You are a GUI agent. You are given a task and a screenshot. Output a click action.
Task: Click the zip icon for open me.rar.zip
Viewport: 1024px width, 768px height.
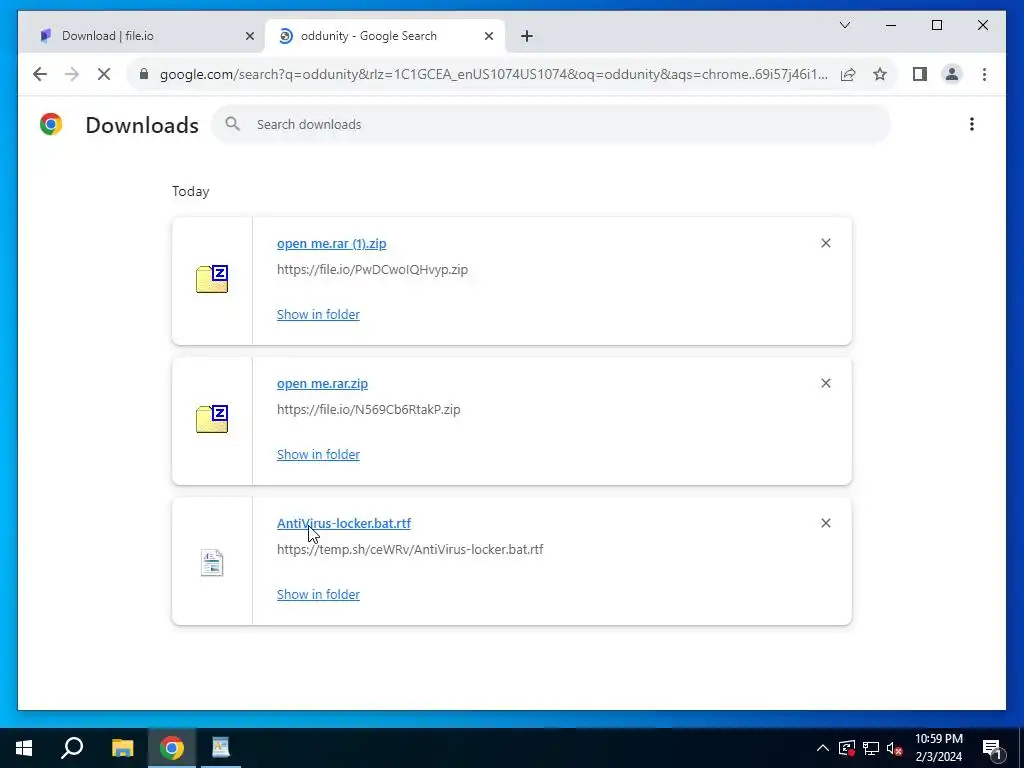click(212, 419)
